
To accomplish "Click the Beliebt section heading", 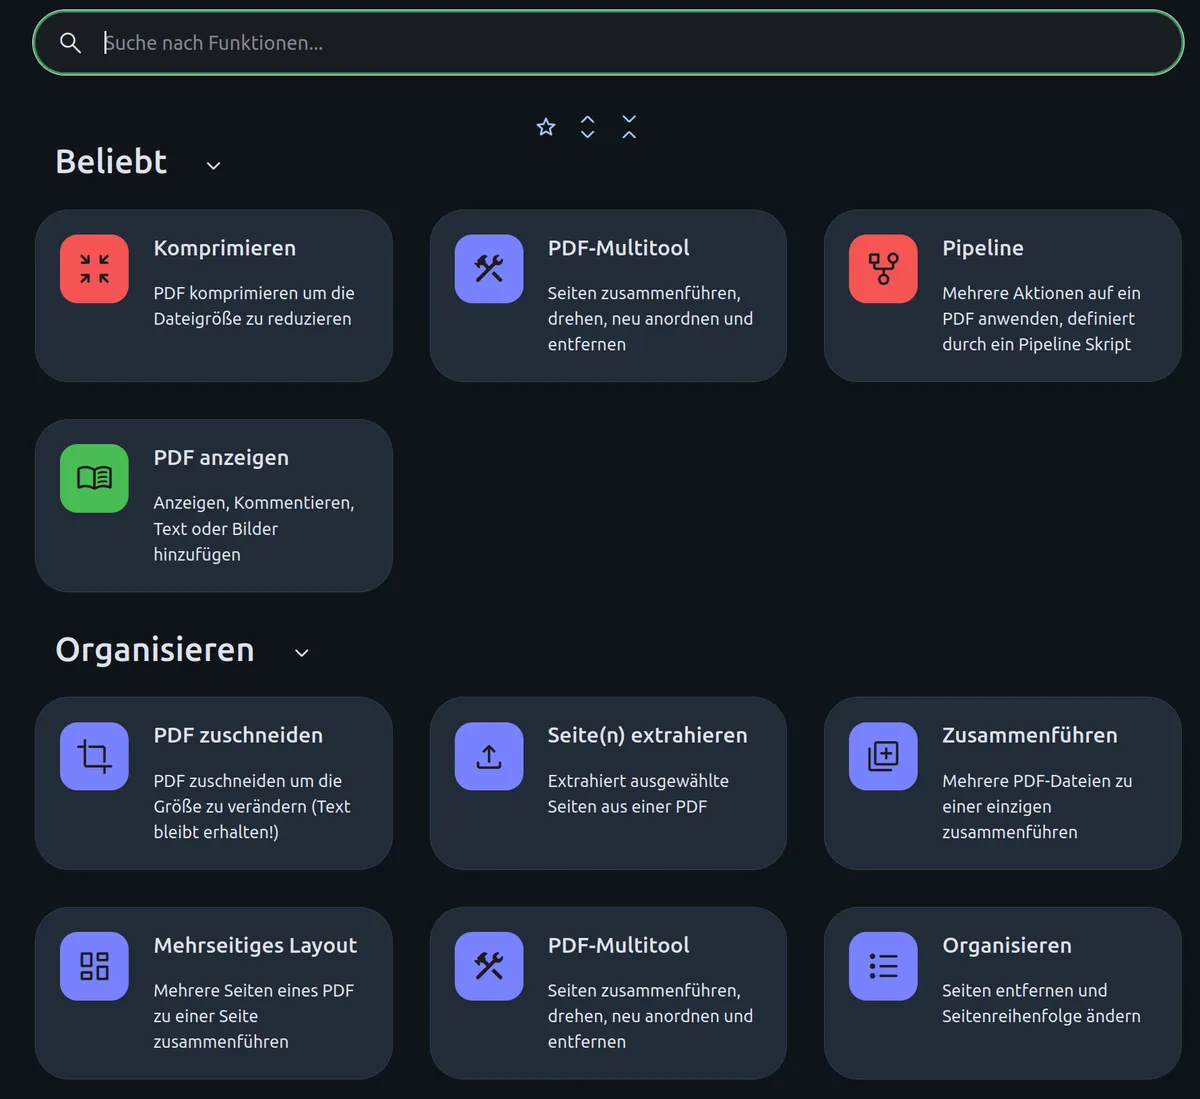I will (x=111, y=162).
